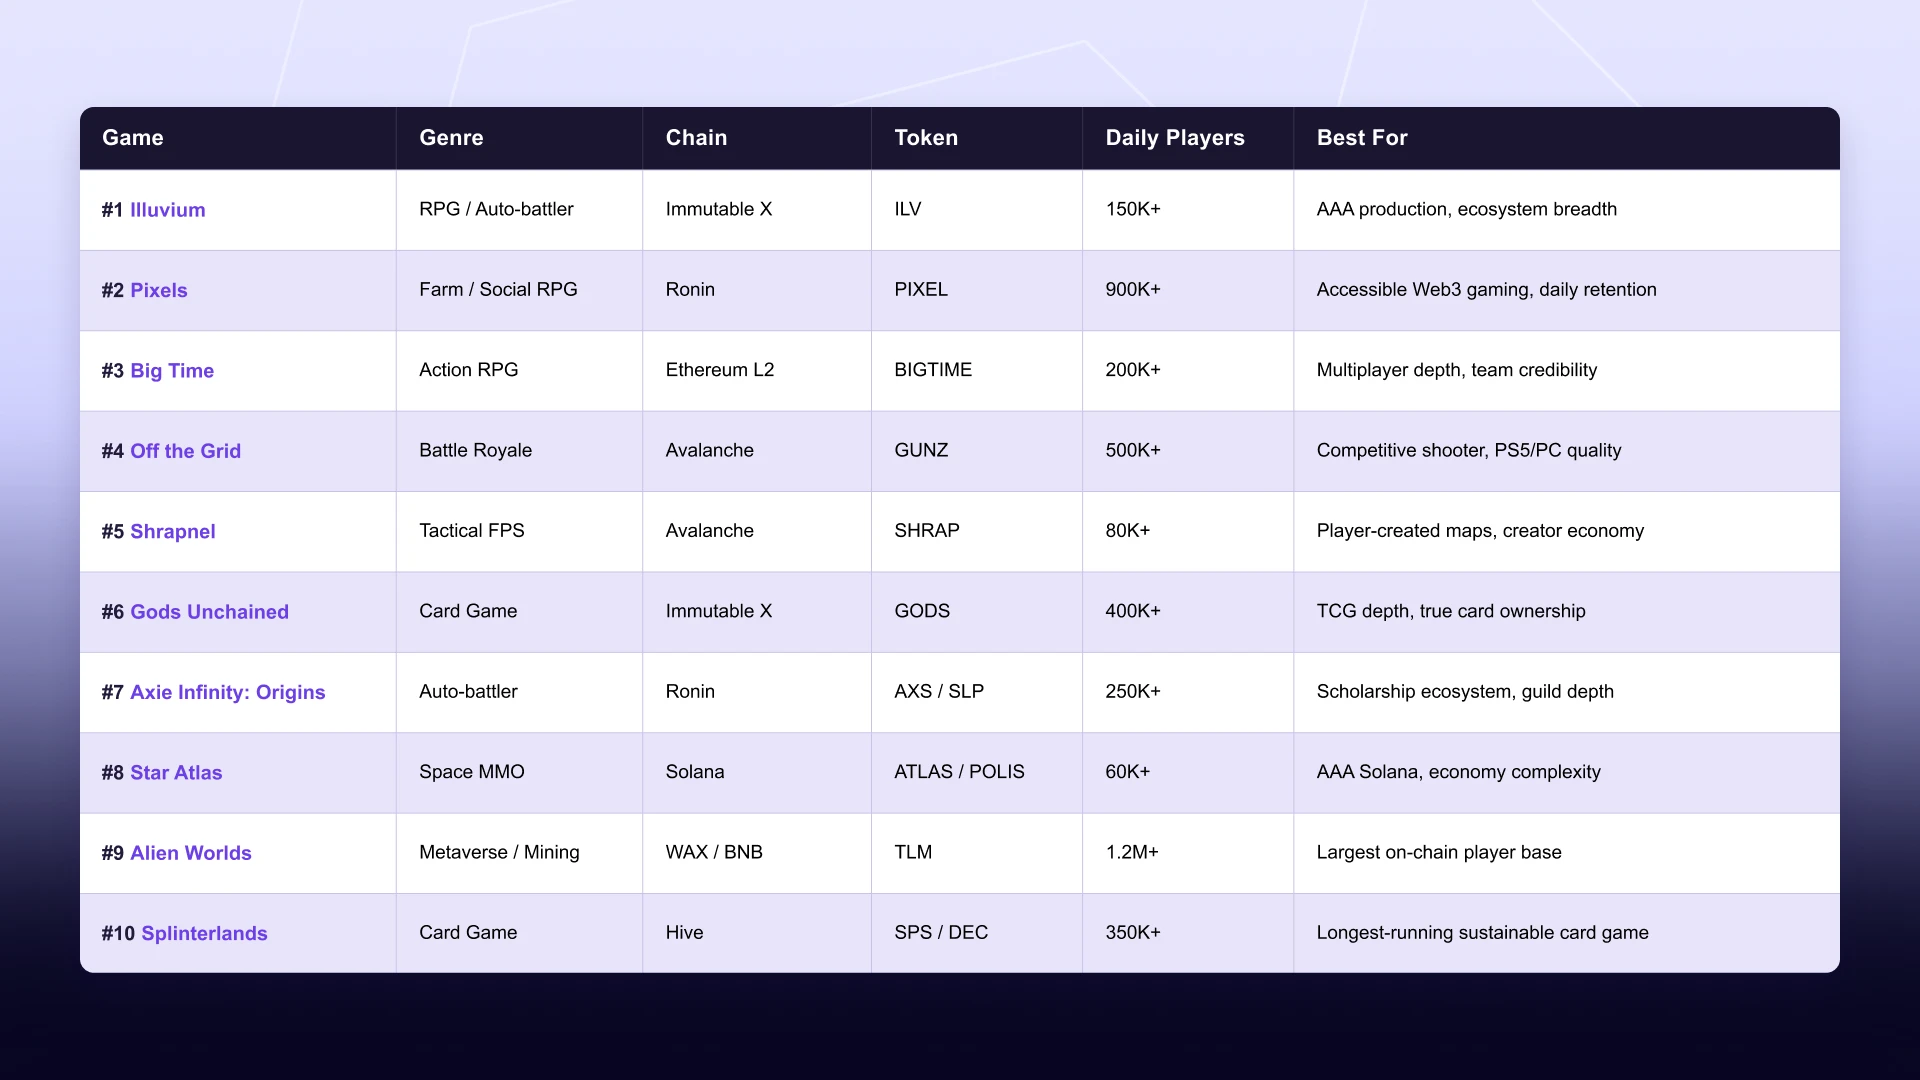Select the 500K+ daily players value

click(x=1133, y=450)
